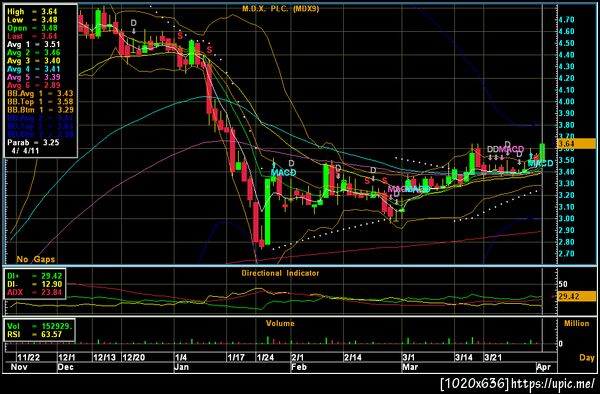Click the 4.20 price axis label
The image size is (600, 394).
pyautogui.click(x=566, y=78)
